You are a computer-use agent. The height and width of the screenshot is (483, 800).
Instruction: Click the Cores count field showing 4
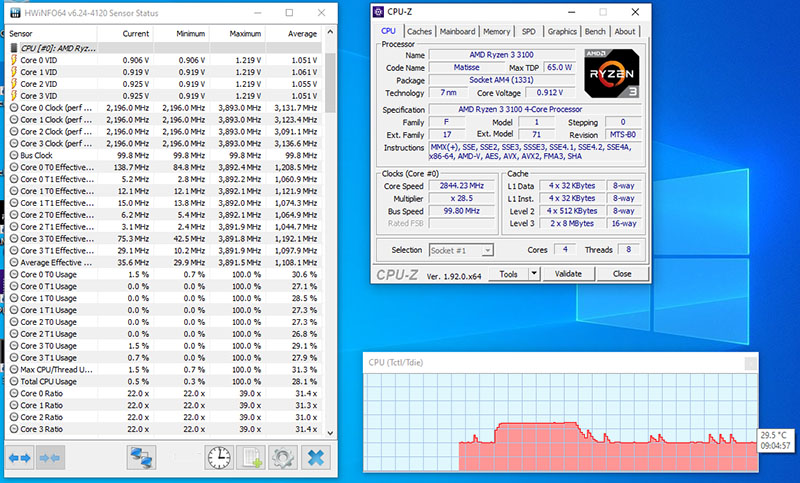coord(564,249)
